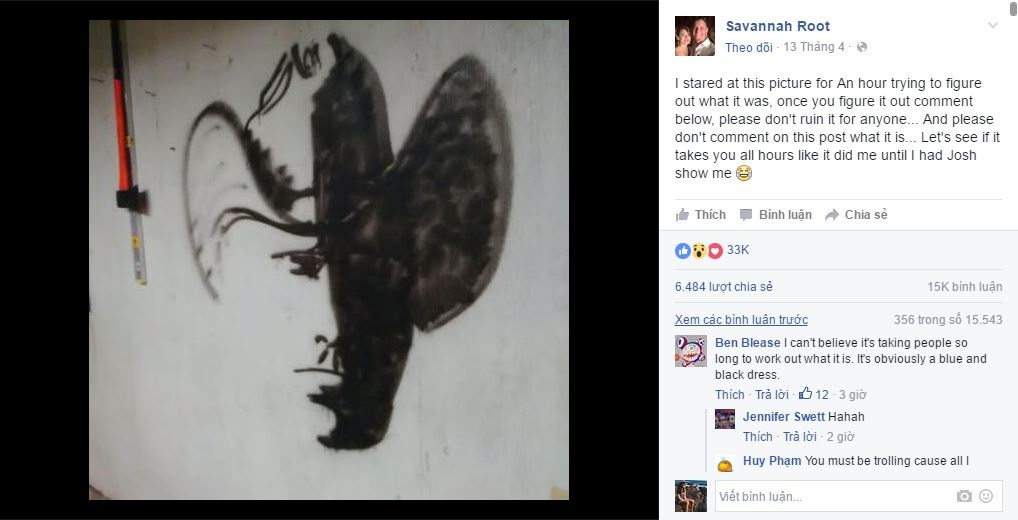Click the Wow reaction emoji icon
1018x520 pixels.
point(699,251)
